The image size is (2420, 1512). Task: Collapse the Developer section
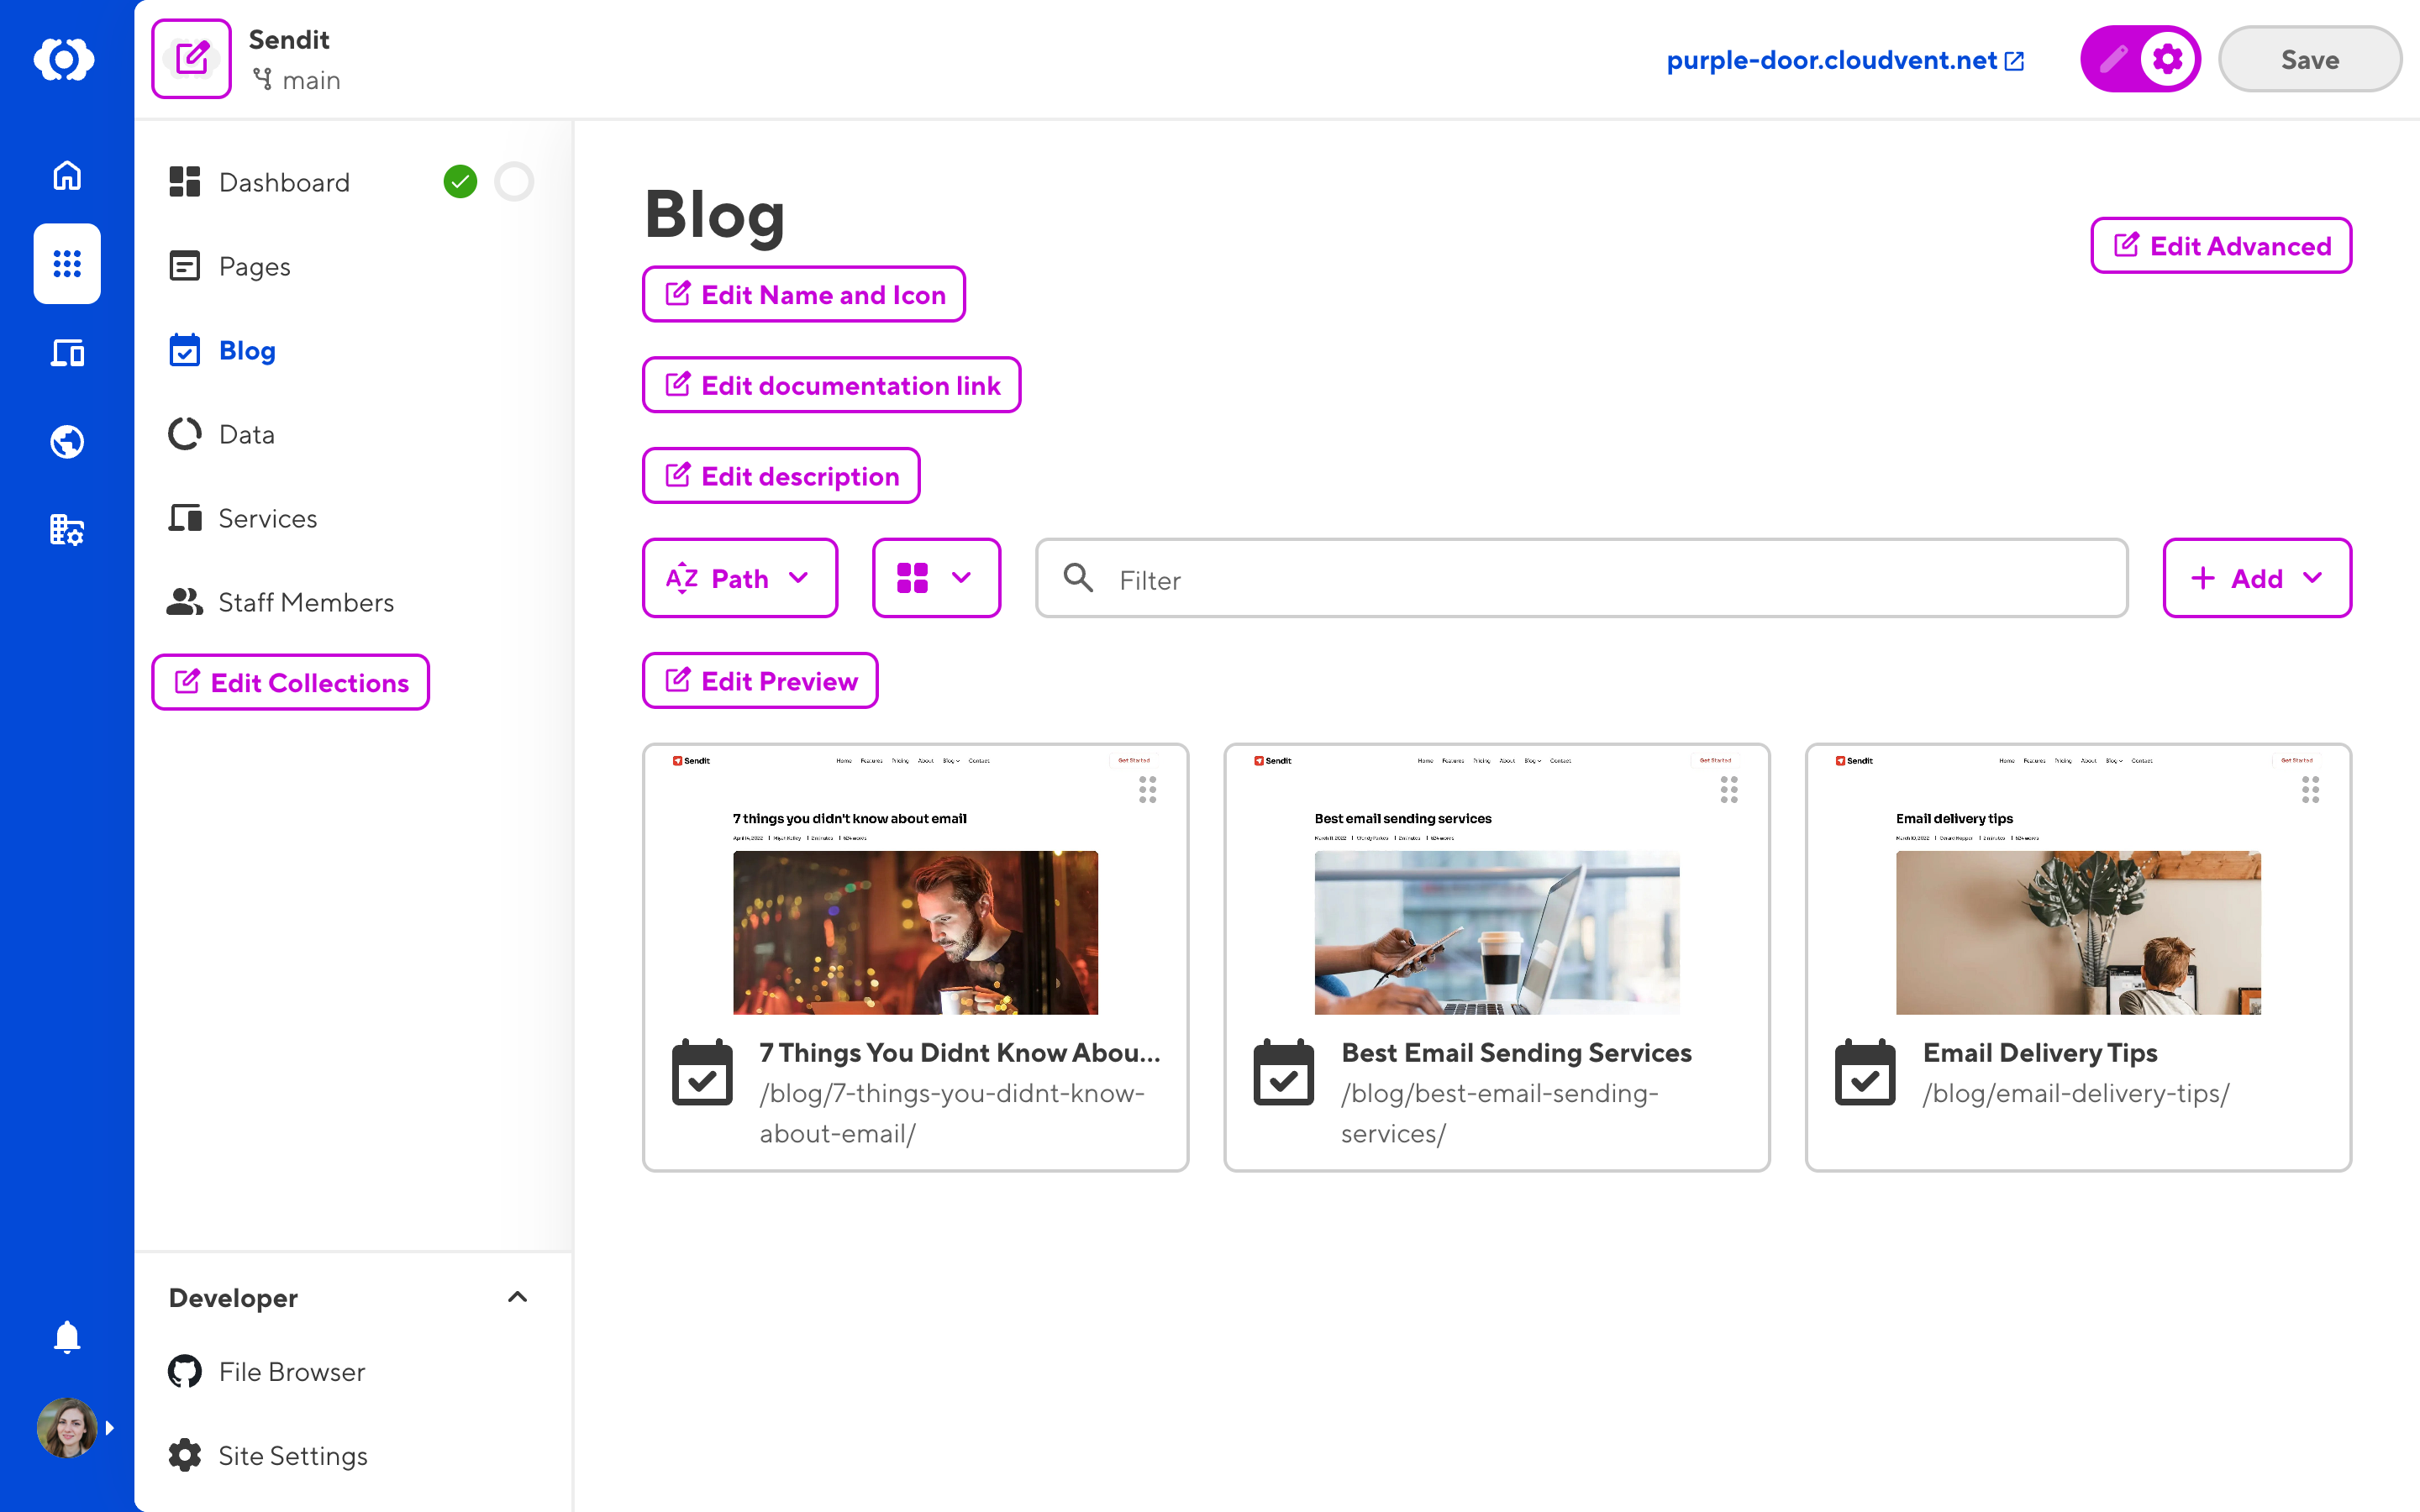517,1297
